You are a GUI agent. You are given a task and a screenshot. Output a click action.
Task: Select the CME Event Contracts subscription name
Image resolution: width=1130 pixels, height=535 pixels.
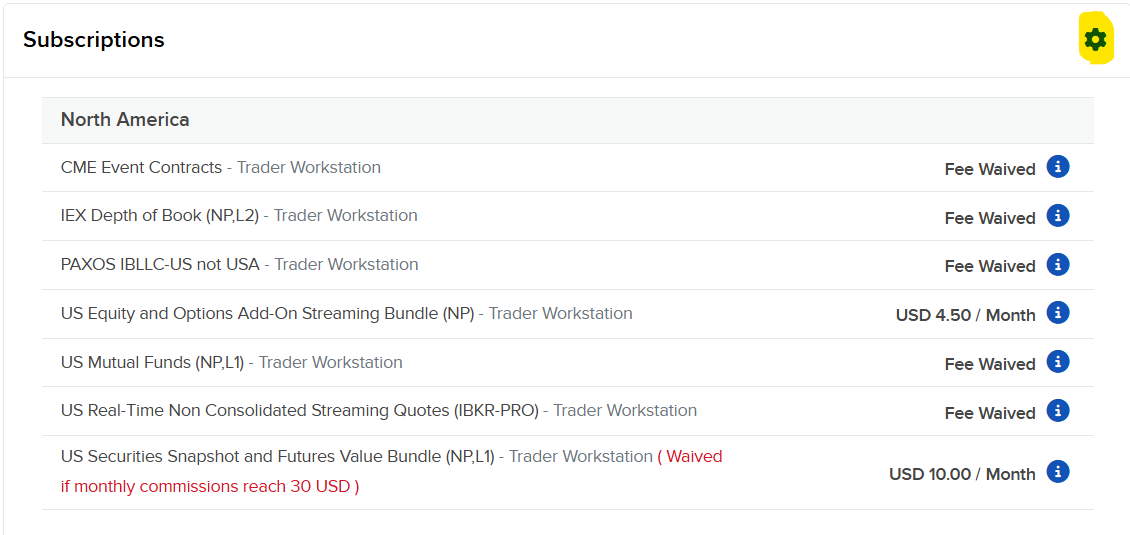pyautogui.click(x=141, y=167)
